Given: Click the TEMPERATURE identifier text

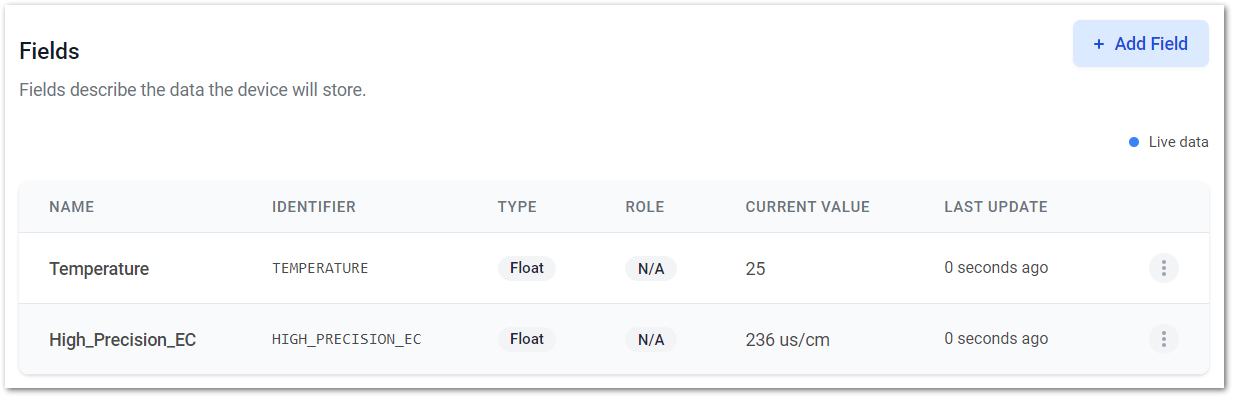Looking at the screenshot, I should click(x=320, y=268).
